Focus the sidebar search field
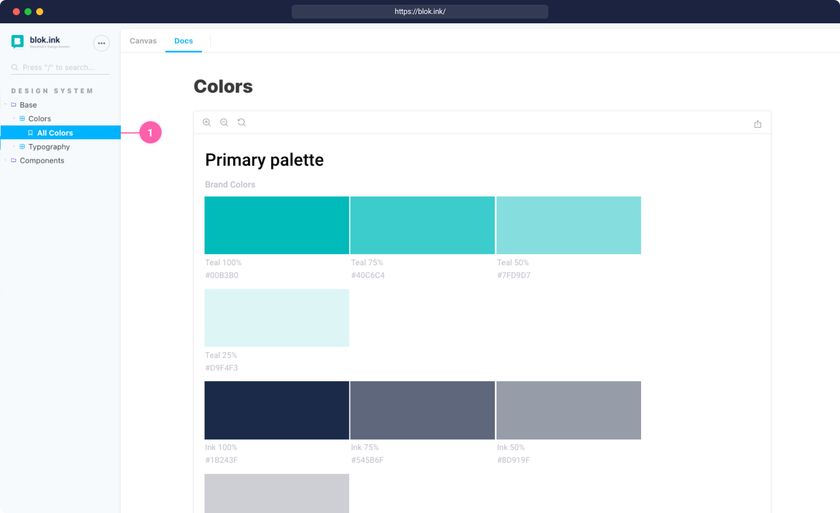This screenshot has width=840, height=513. click(60, 68)
